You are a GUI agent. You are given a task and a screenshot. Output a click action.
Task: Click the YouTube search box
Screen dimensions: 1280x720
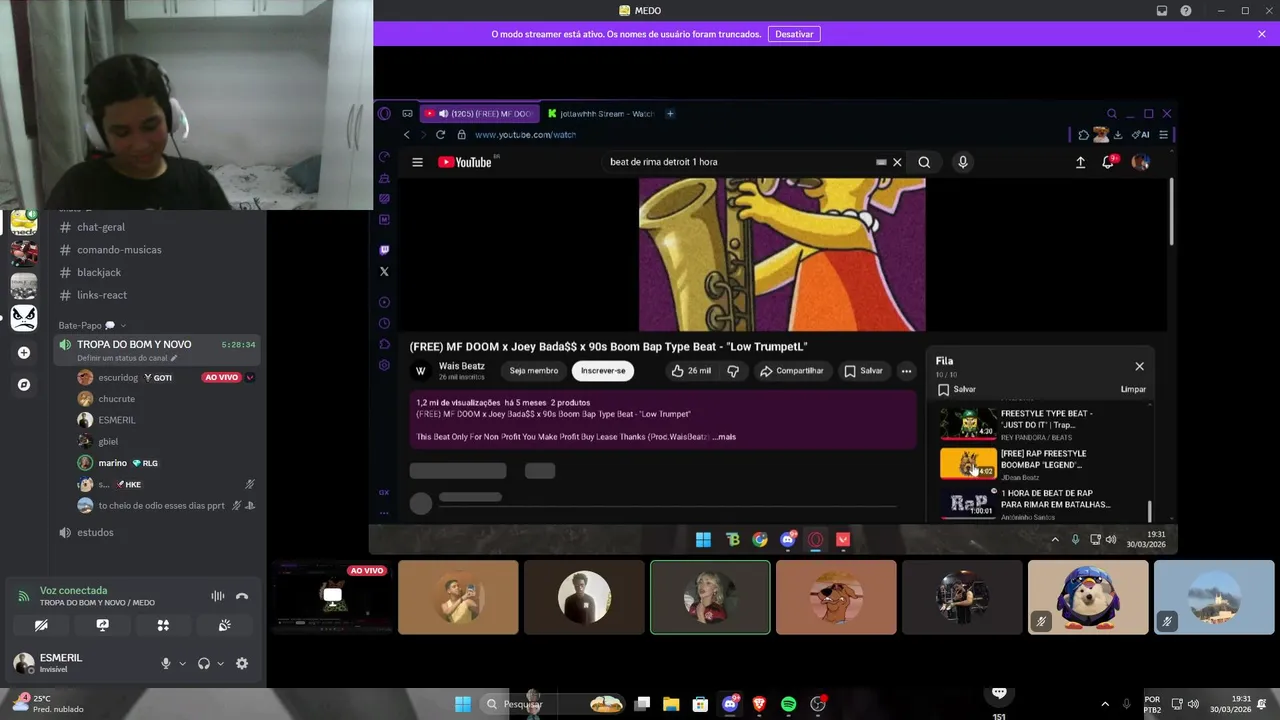point(740,162)
